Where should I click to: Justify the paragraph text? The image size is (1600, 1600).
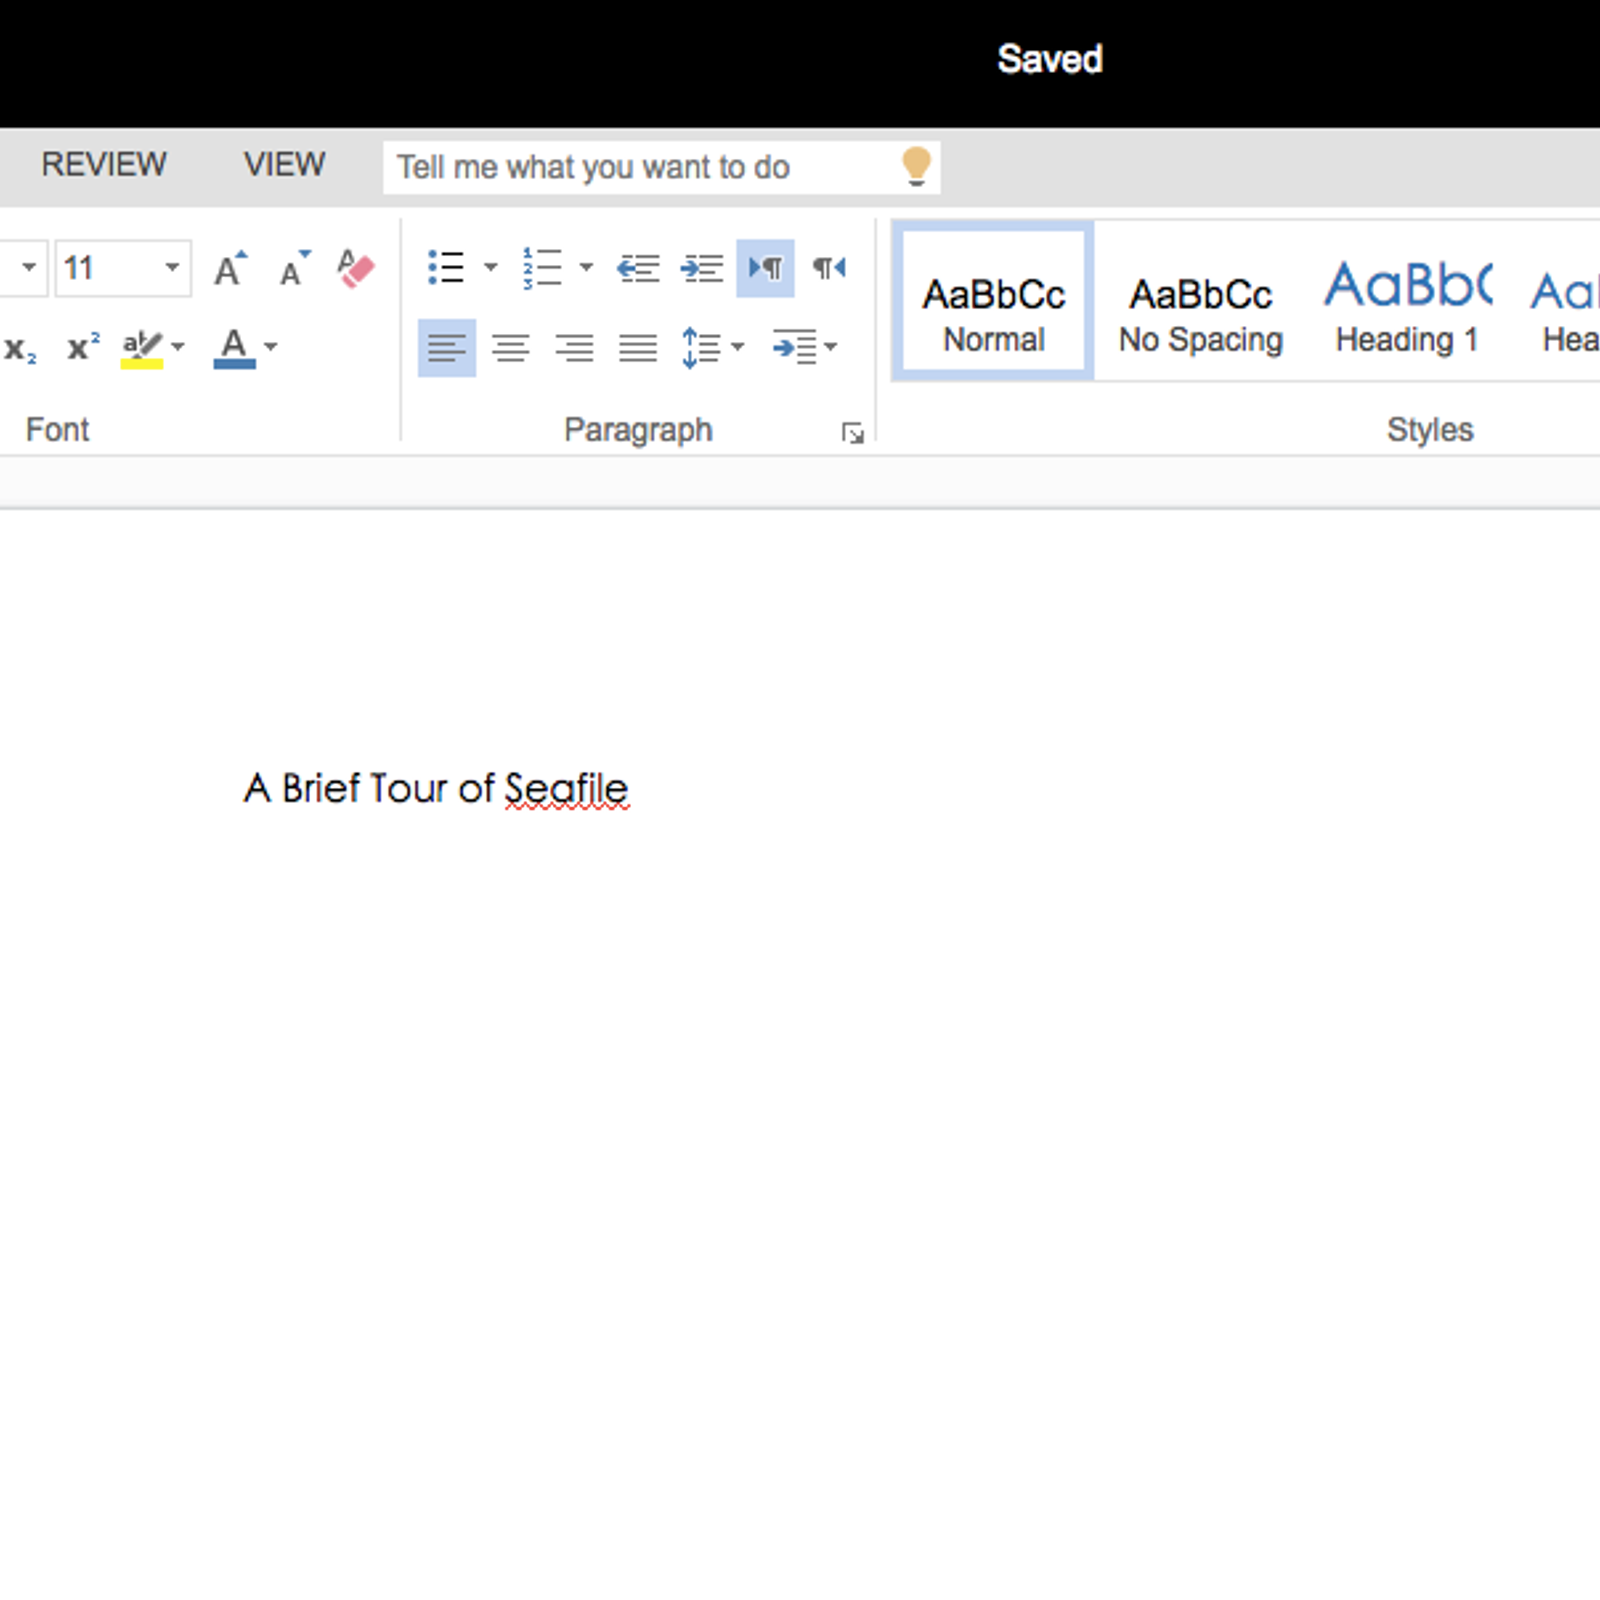(x=638, y=348)
